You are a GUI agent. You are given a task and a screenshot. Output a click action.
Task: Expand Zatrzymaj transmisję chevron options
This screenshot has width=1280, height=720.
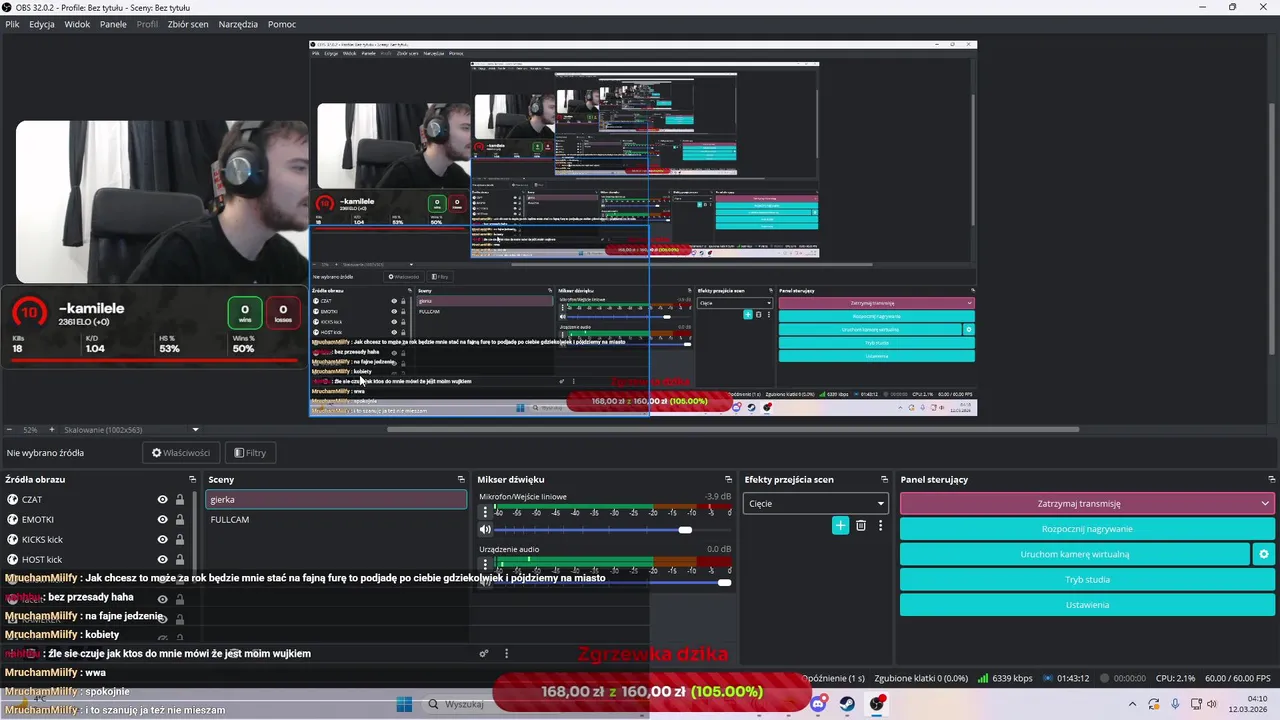point(1265,504)
